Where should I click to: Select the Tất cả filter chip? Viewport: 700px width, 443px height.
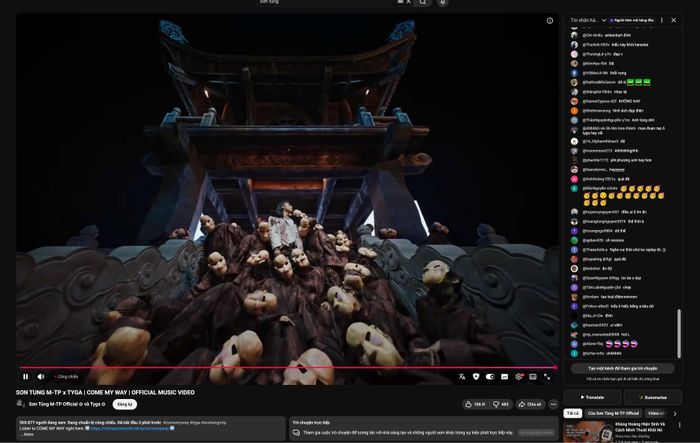click(x=573, y=414)
